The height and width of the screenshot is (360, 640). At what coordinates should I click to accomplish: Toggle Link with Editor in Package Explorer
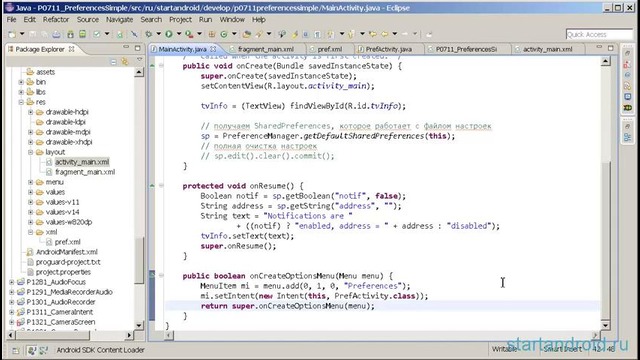(125, 62)
